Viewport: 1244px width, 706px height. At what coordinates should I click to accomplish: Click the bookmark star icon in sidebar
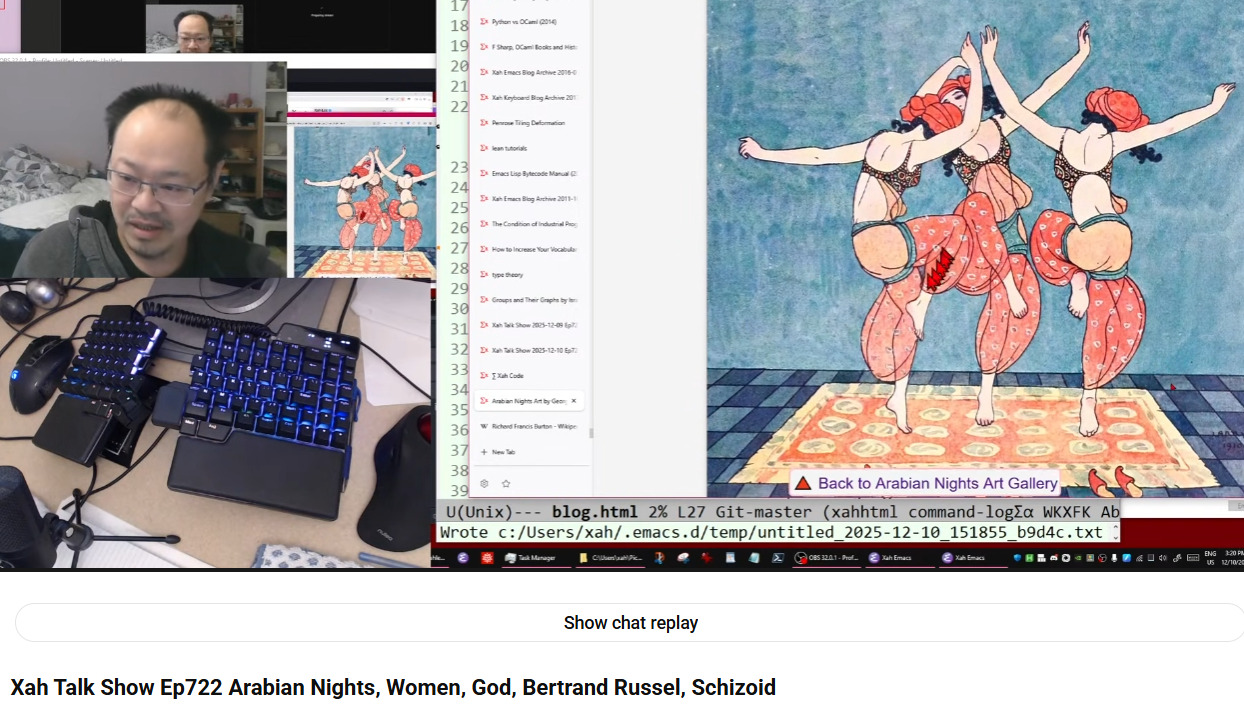coord(506,483)
